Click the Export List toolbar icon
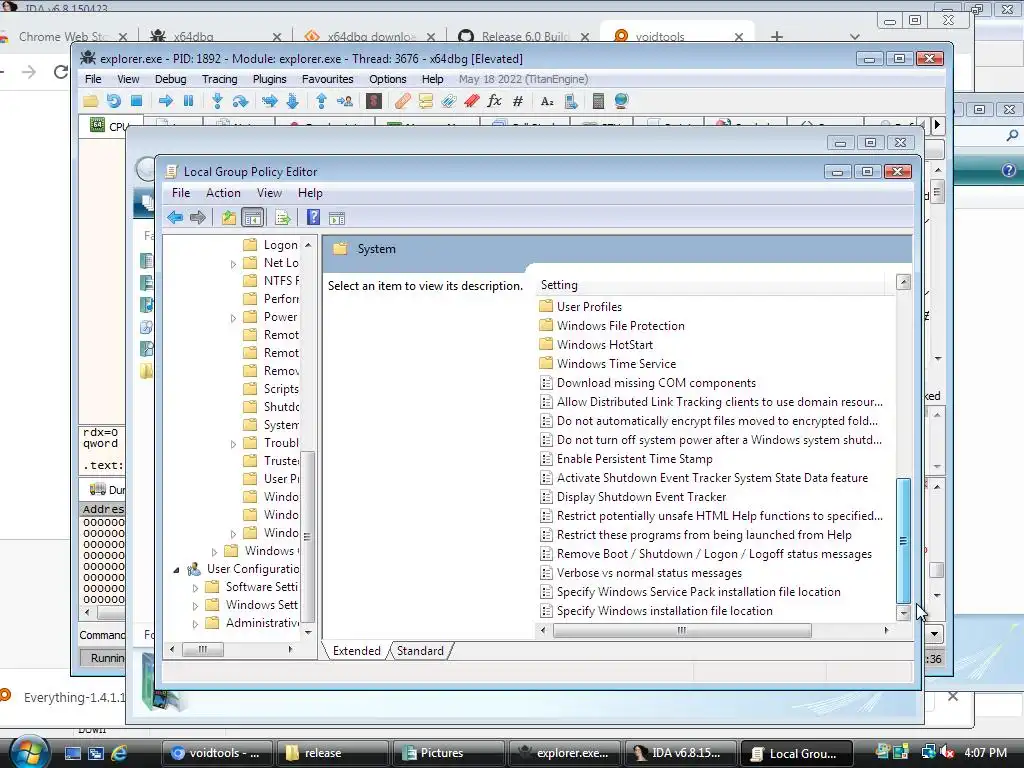 [x=283, y=217]
